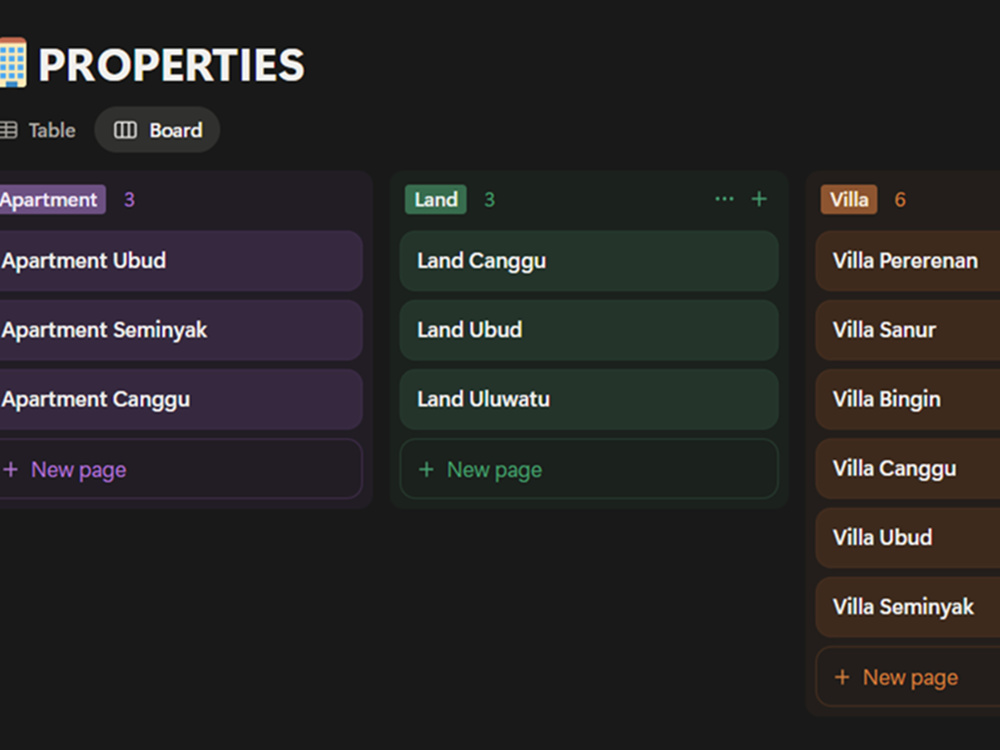Screen dimensions: 1000x750
Task: Select the Board view tab
Action: point(158,130)
